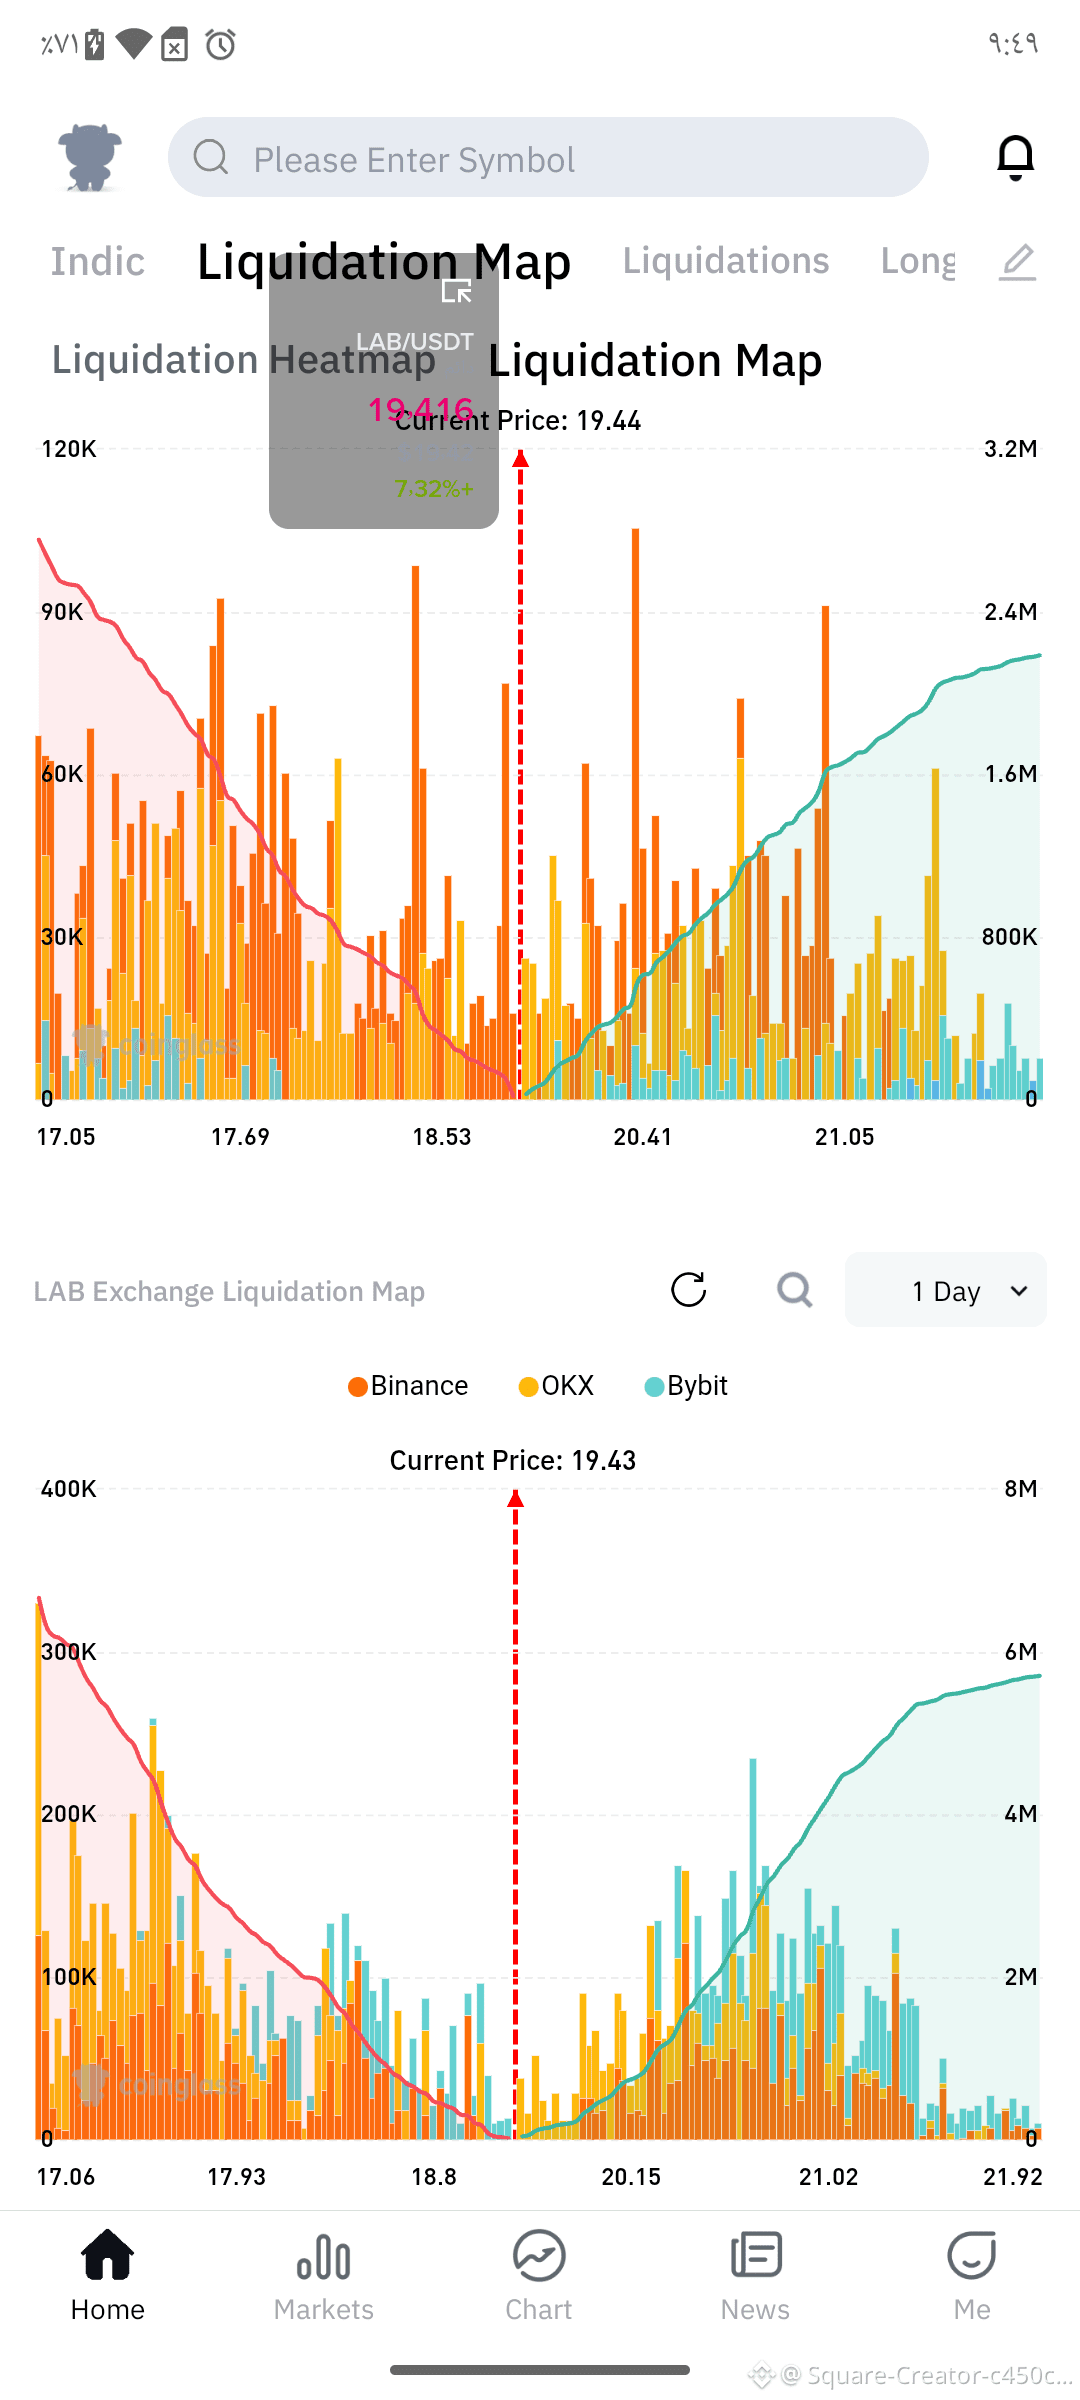Toggle OKX series in legend
This screenshot has height=2400, width=1080.
[557, 1386]
